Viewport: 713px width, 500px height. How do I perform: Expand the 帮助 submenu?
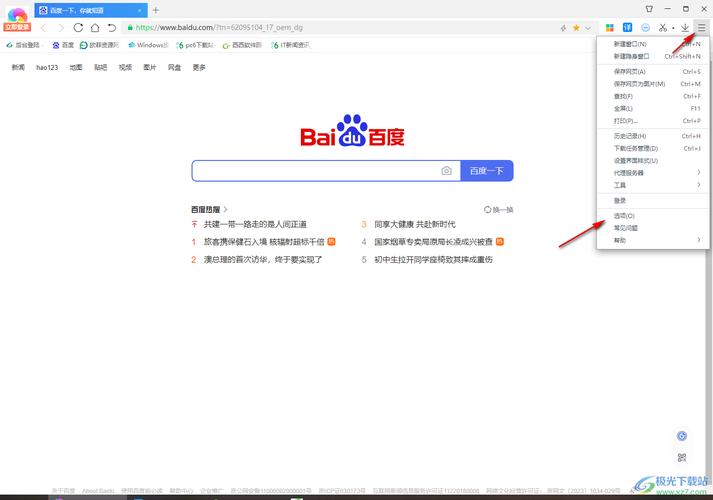coord(653,240)
